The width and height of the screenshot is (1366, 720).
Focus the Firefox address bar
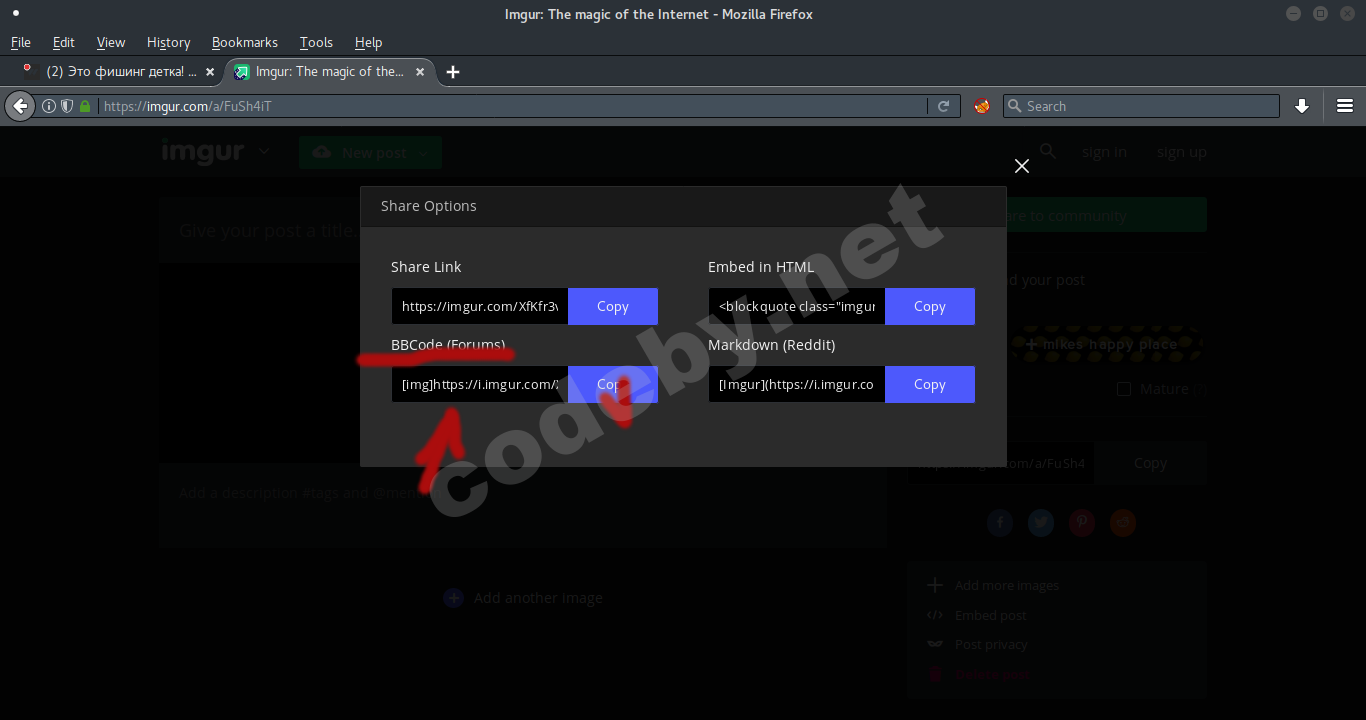pyautogui.click(x=513, y=106)
